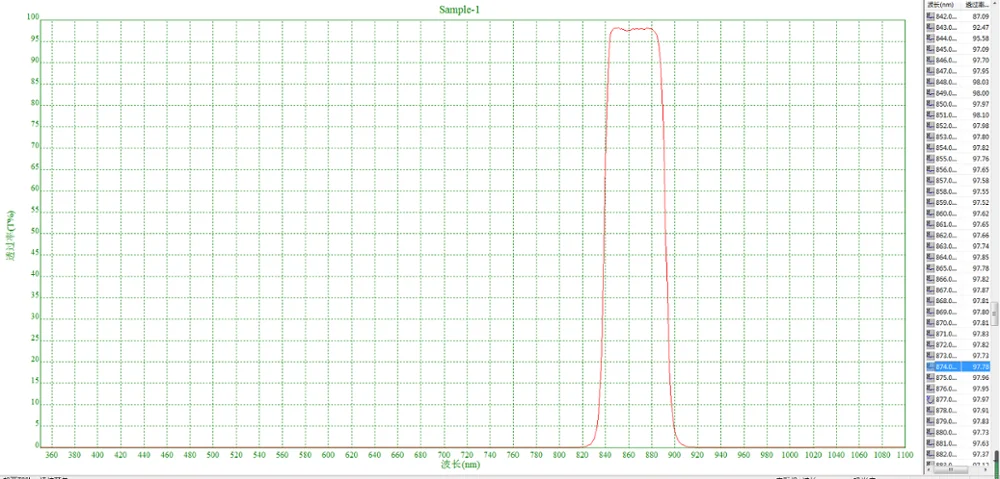Click the row icon beside 850.0 nm
The height and width of the screenshot is (479, 1000).
pyautogui.click(x=930, y=104)
